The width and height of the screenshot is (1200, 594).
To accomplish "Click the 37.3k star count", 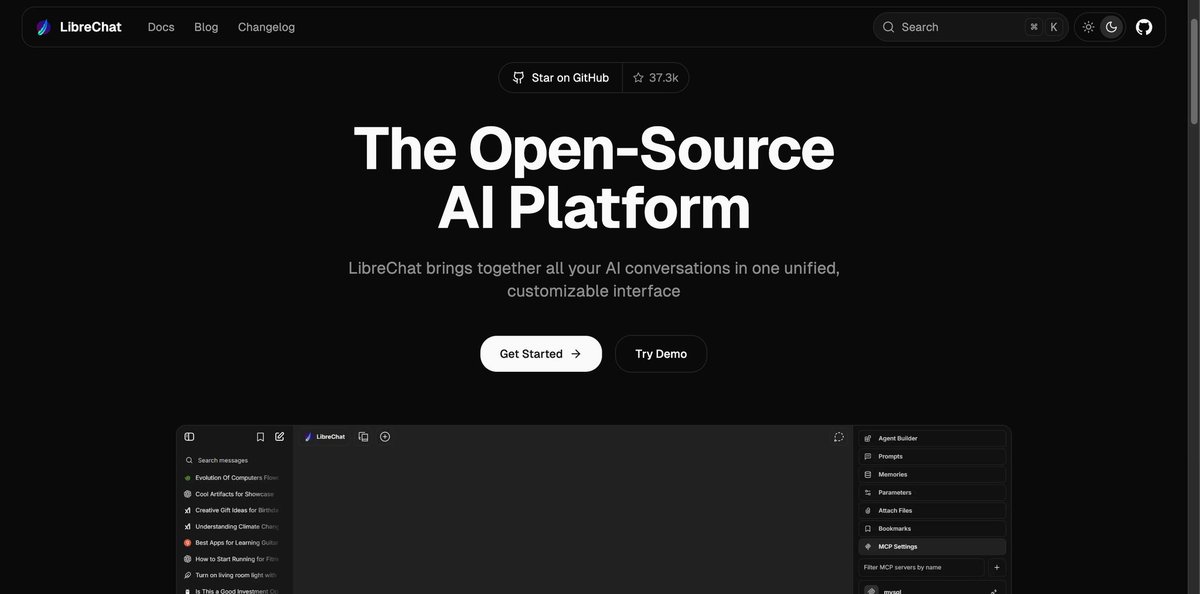I will (x=656, y=78).
